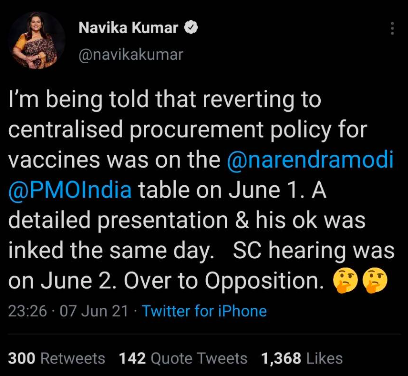Click the first thinking face emoji

tap(345, 281)
